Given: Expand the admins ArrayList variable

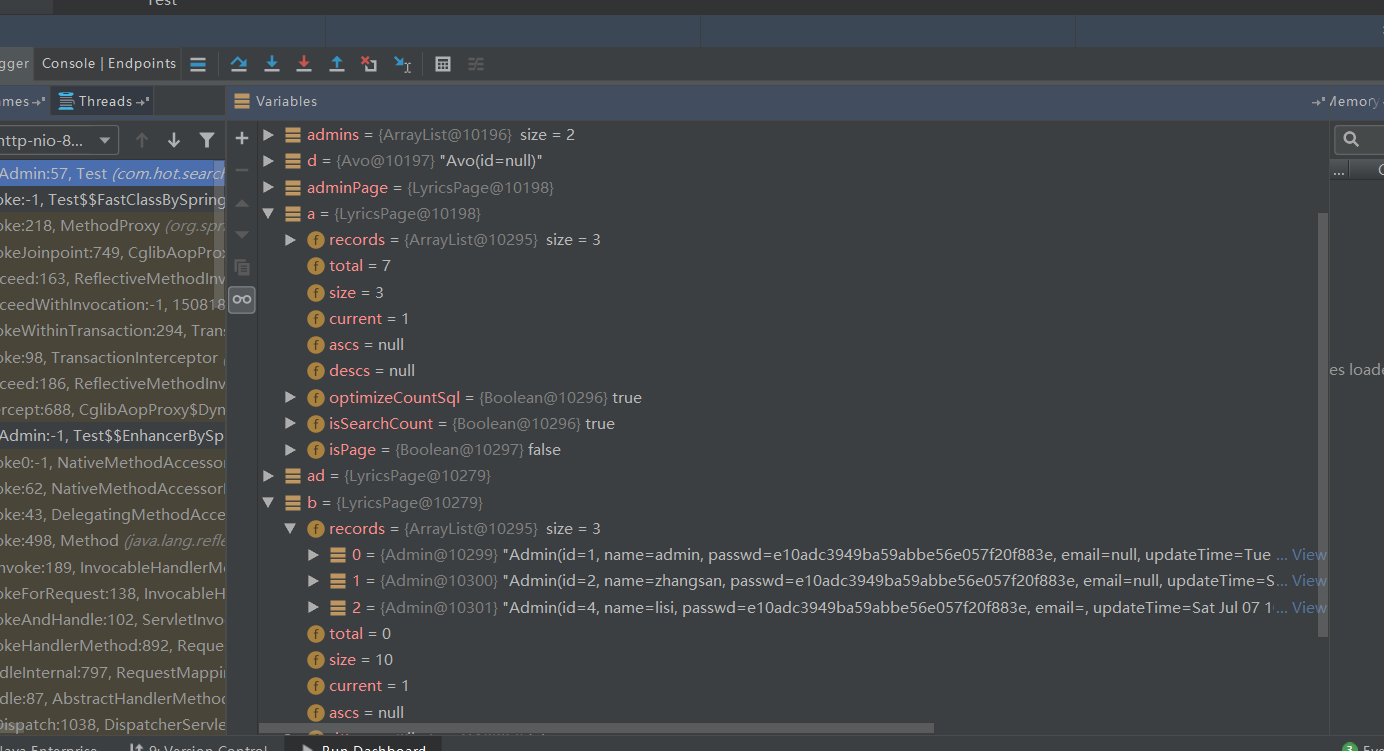Looking at the screenshot, I should [267, 134].
